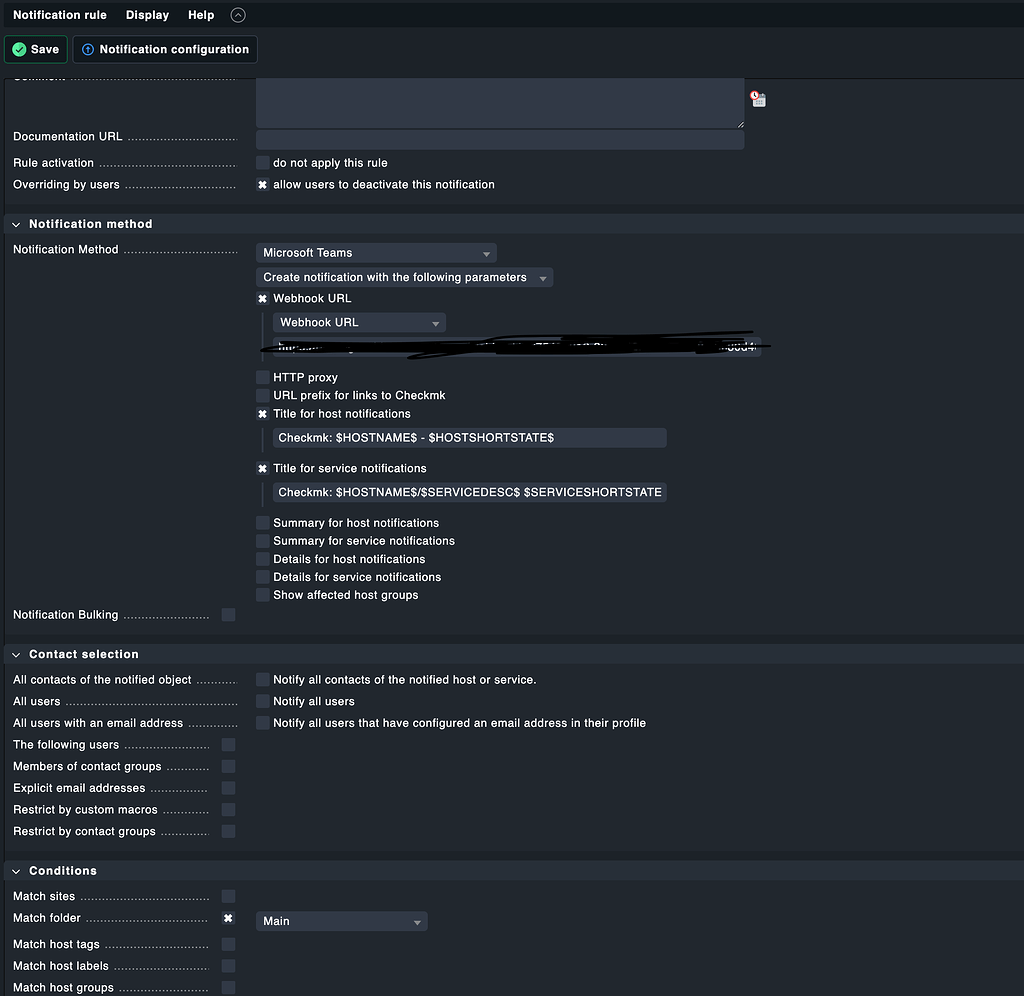Click the Save button
1024x996 pixels.
35,48
